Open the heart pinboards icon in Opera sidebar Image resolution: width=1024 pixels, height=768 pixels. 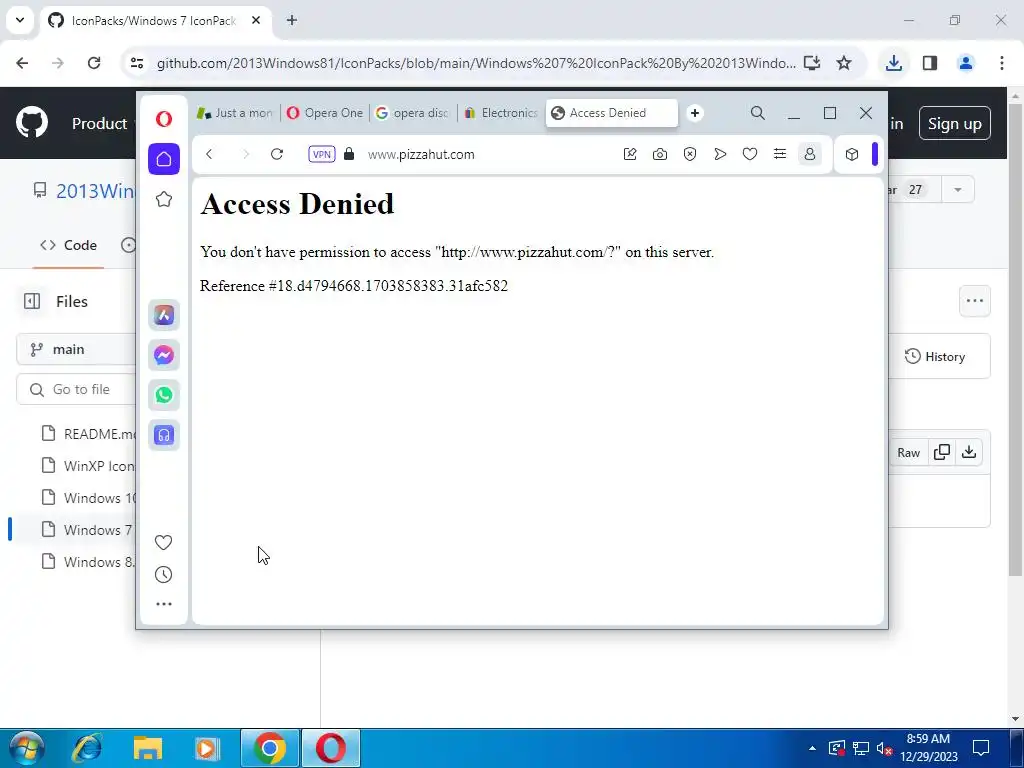pyautogui.click(x=164, y=542)
